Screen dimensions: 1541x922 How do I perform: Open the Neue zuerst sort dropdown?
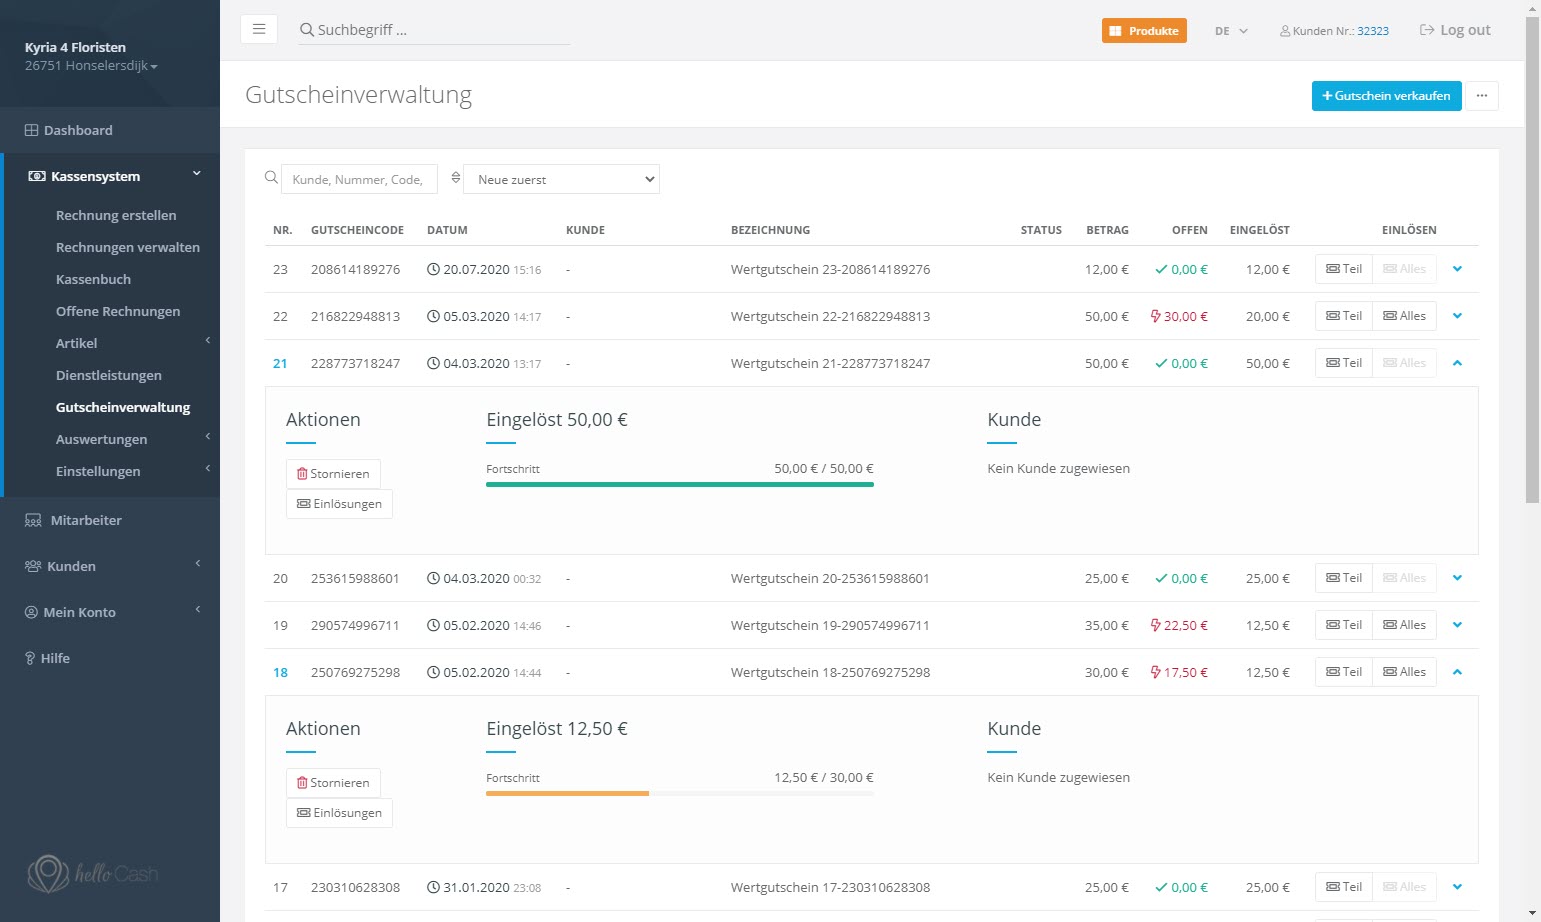coord(562,179)
